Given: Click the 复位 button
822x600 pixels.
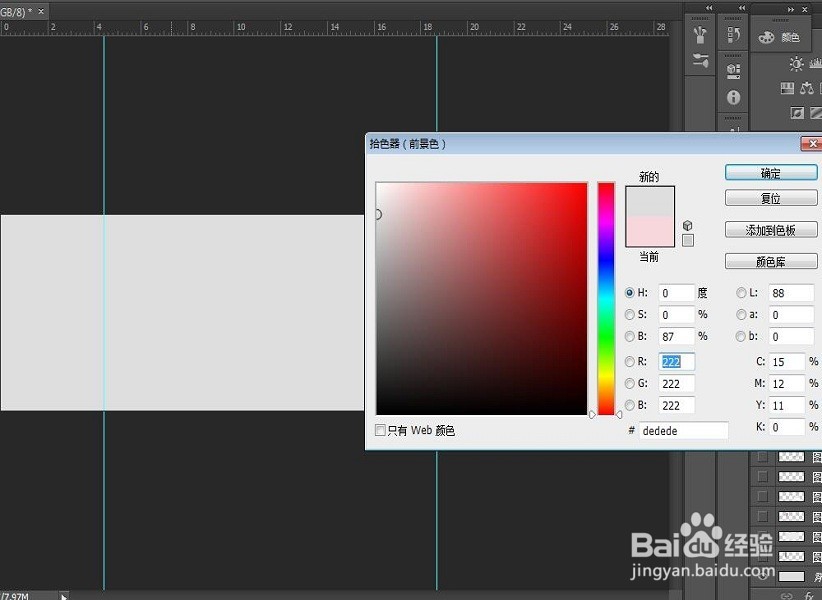Looking at the screenshot, I should [x=771, y=198].
